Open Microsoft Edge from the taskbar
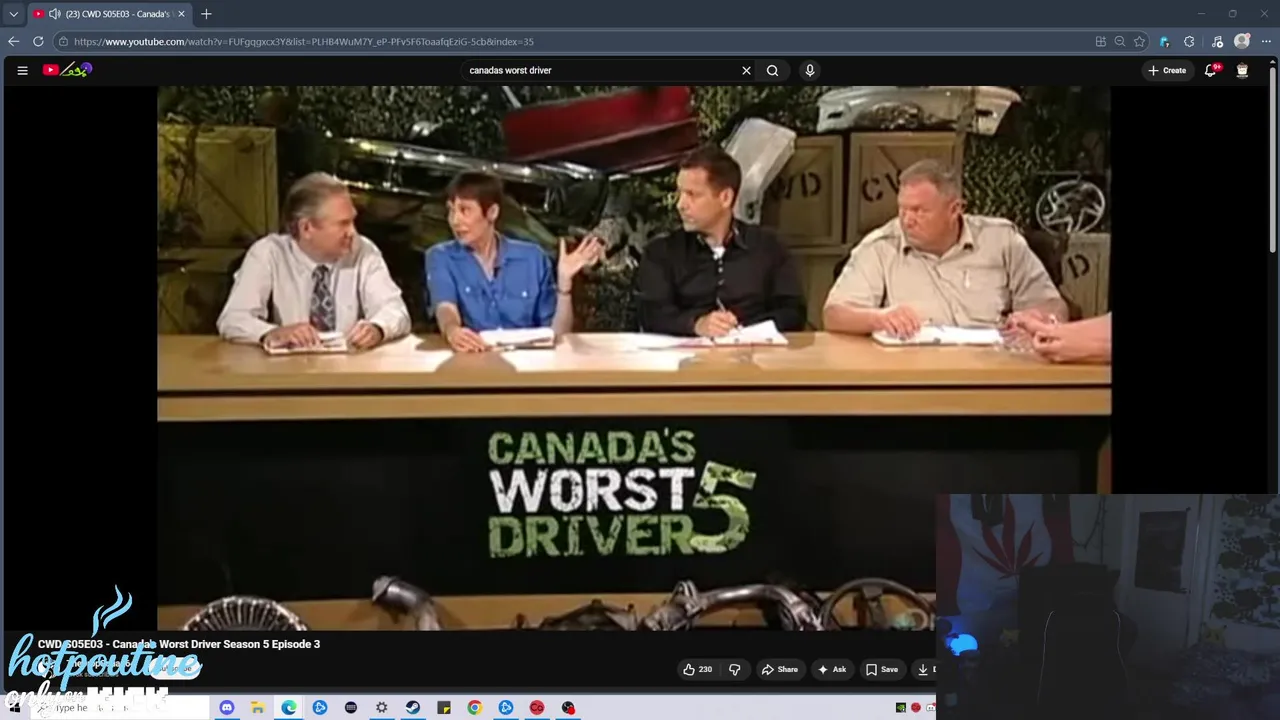The image size is (1280, 720). tap(288, 708)
